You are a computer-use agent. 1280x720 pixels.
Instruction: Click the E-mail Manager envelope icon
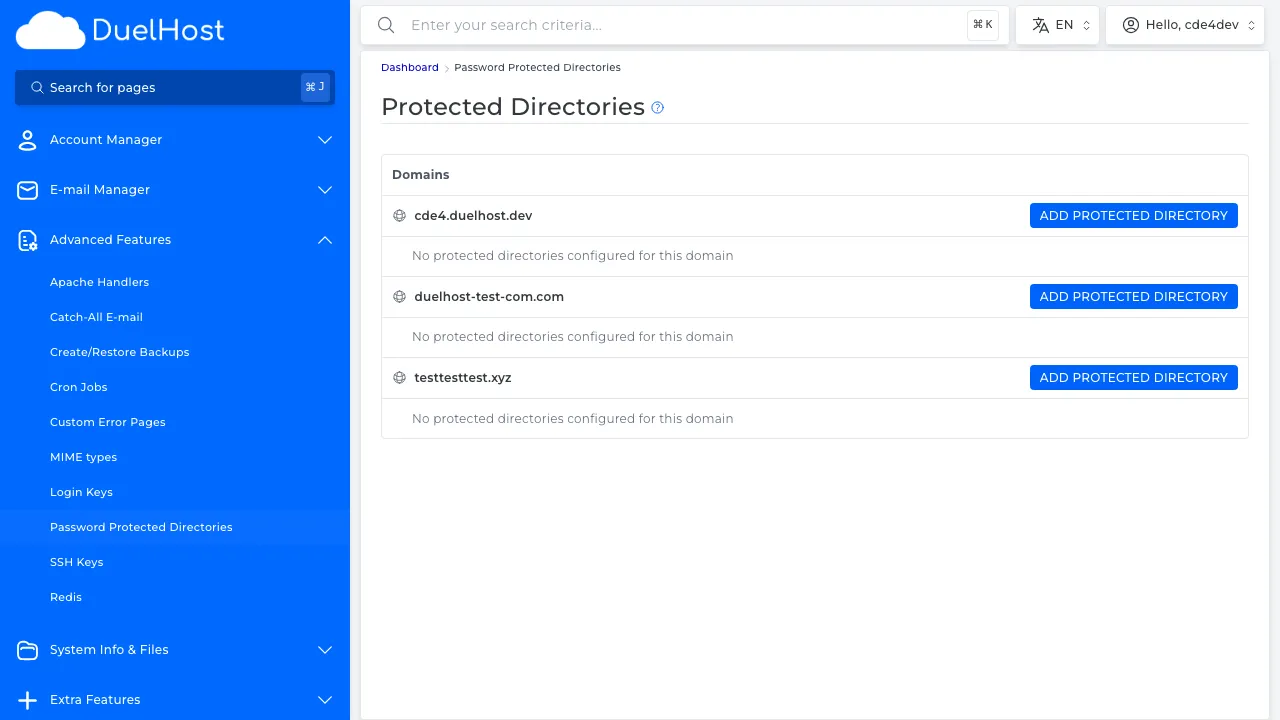(27, 190)
